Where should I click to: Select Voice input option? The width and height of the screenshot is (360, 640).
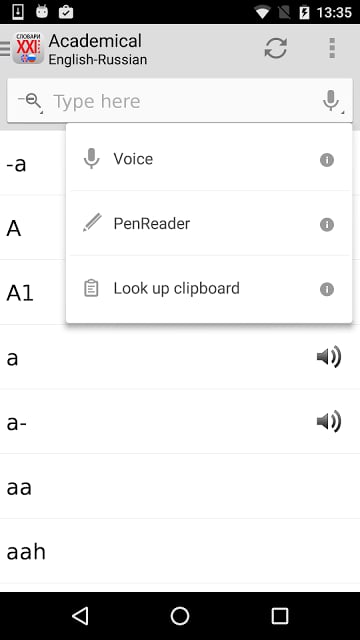tap(209, 158)
